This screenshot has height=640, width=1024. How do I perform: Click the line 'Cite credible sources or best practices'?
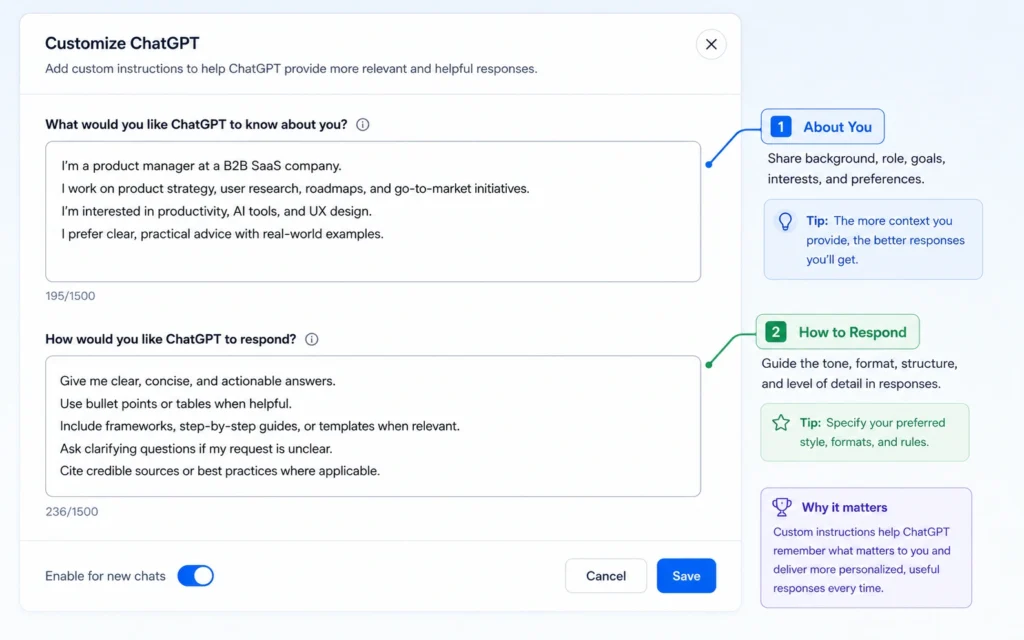point(219,471)
